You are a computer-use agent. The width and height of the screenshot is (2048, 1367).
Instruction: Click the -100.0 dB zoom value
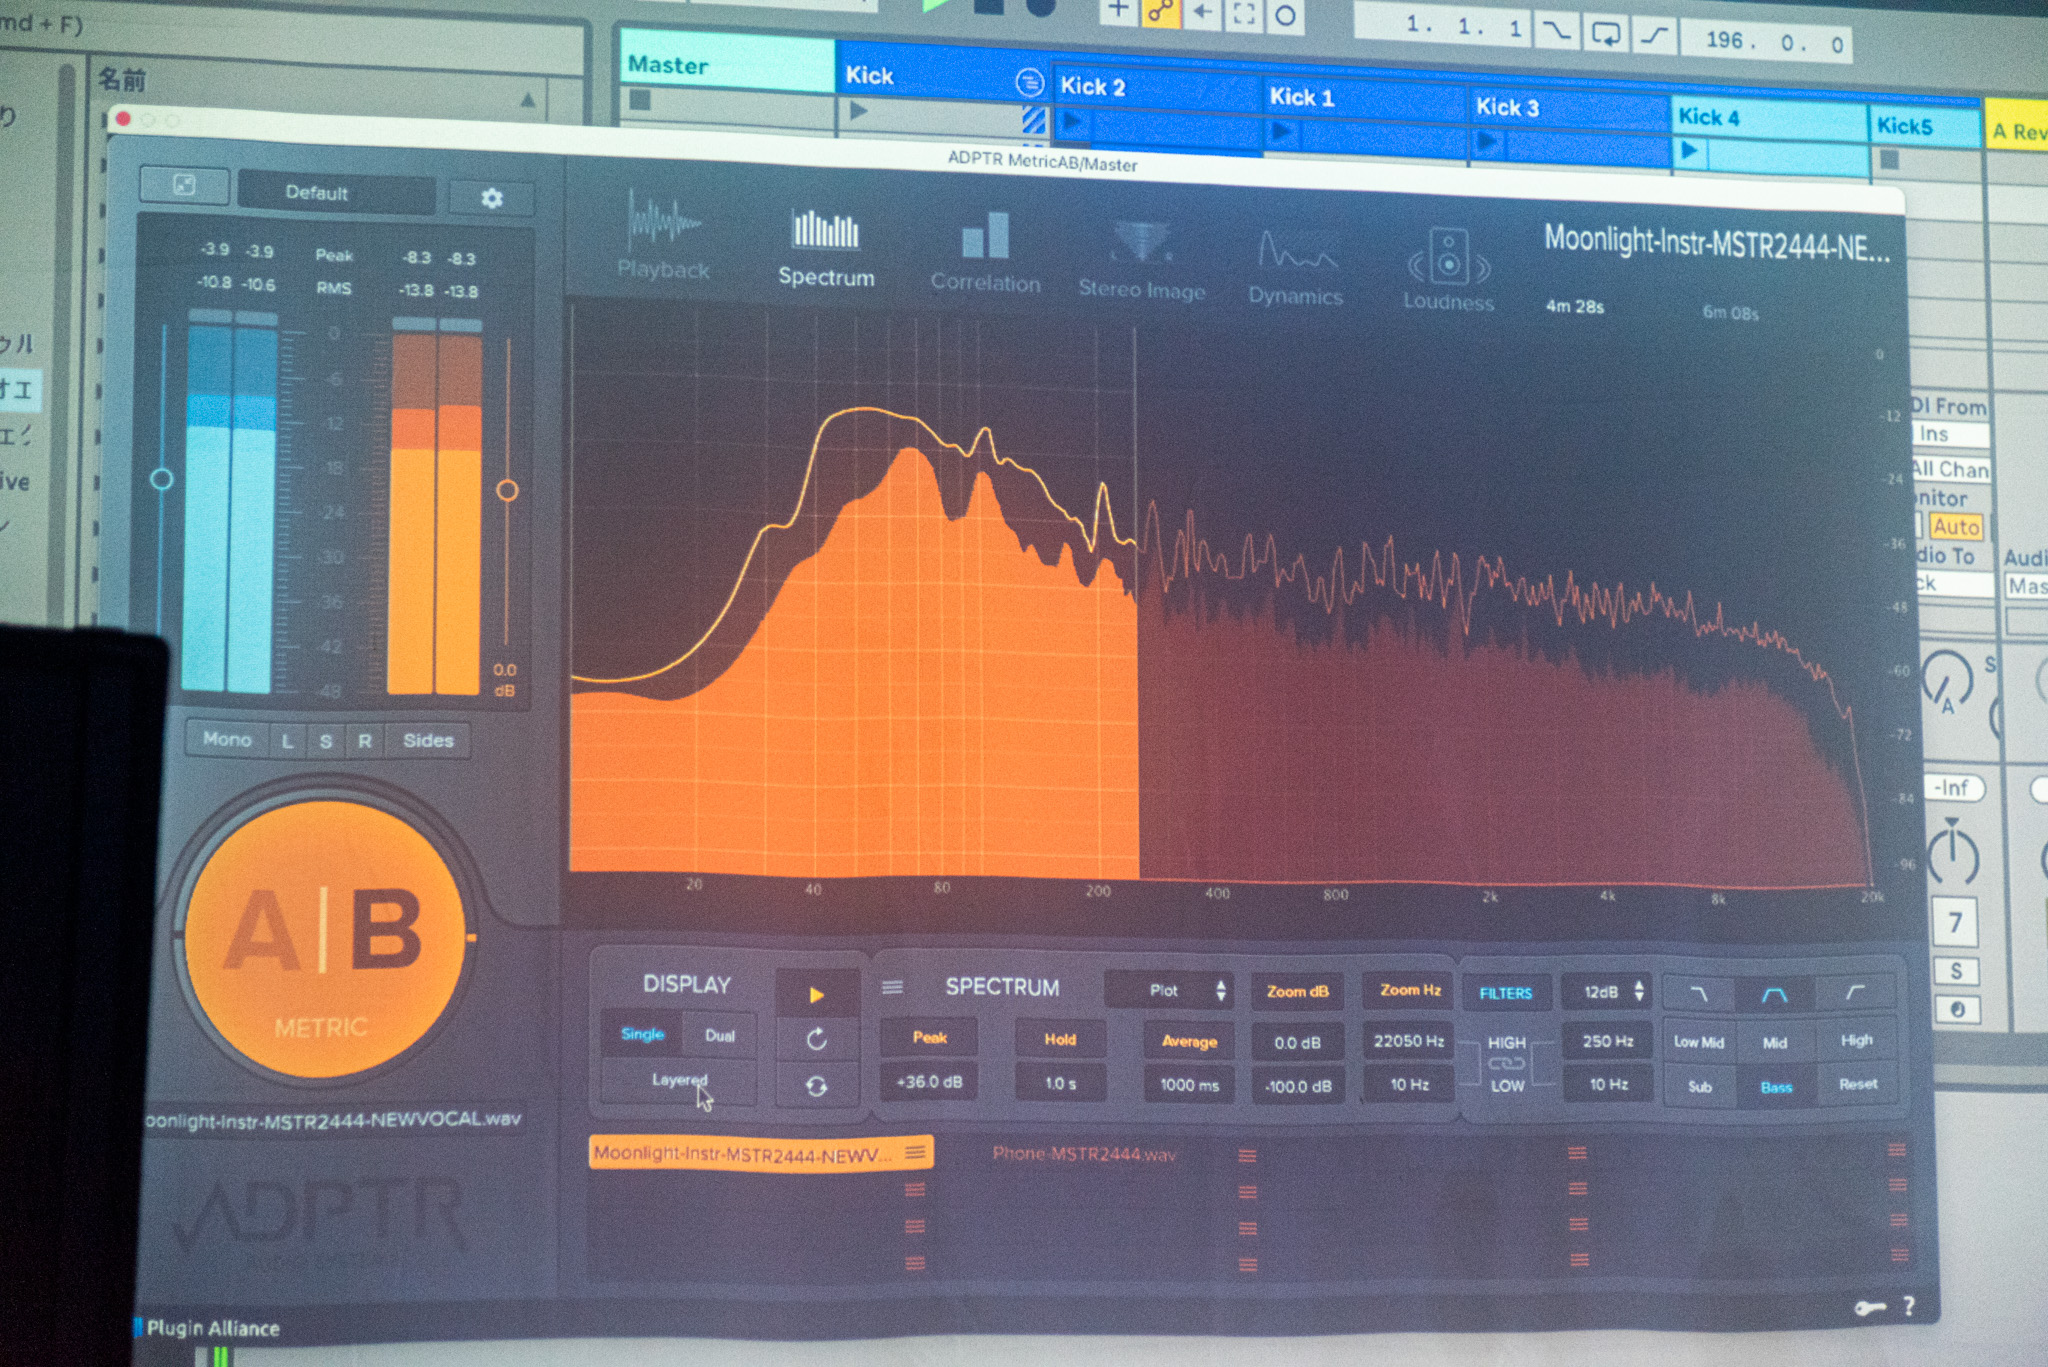click(x=1297, y=1086)
